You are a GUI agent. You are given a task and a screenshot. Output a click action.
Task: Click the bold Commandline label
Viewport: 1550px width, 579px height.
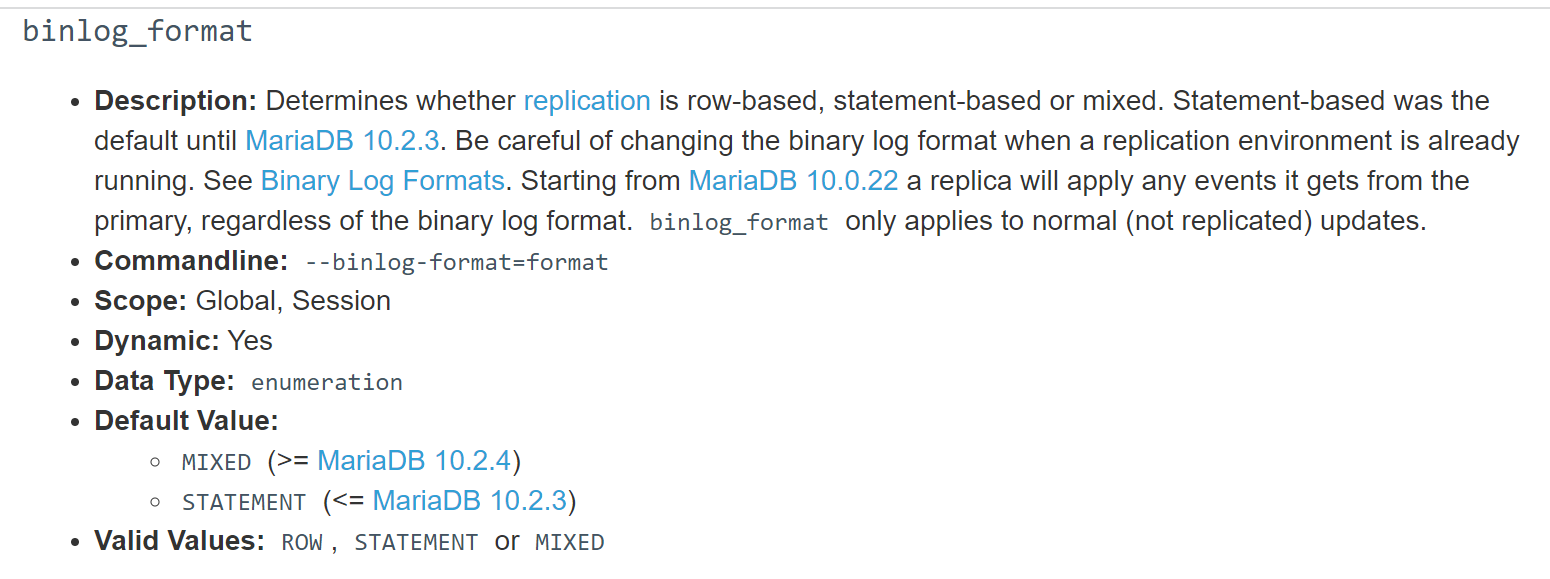(x=191, y=261)
